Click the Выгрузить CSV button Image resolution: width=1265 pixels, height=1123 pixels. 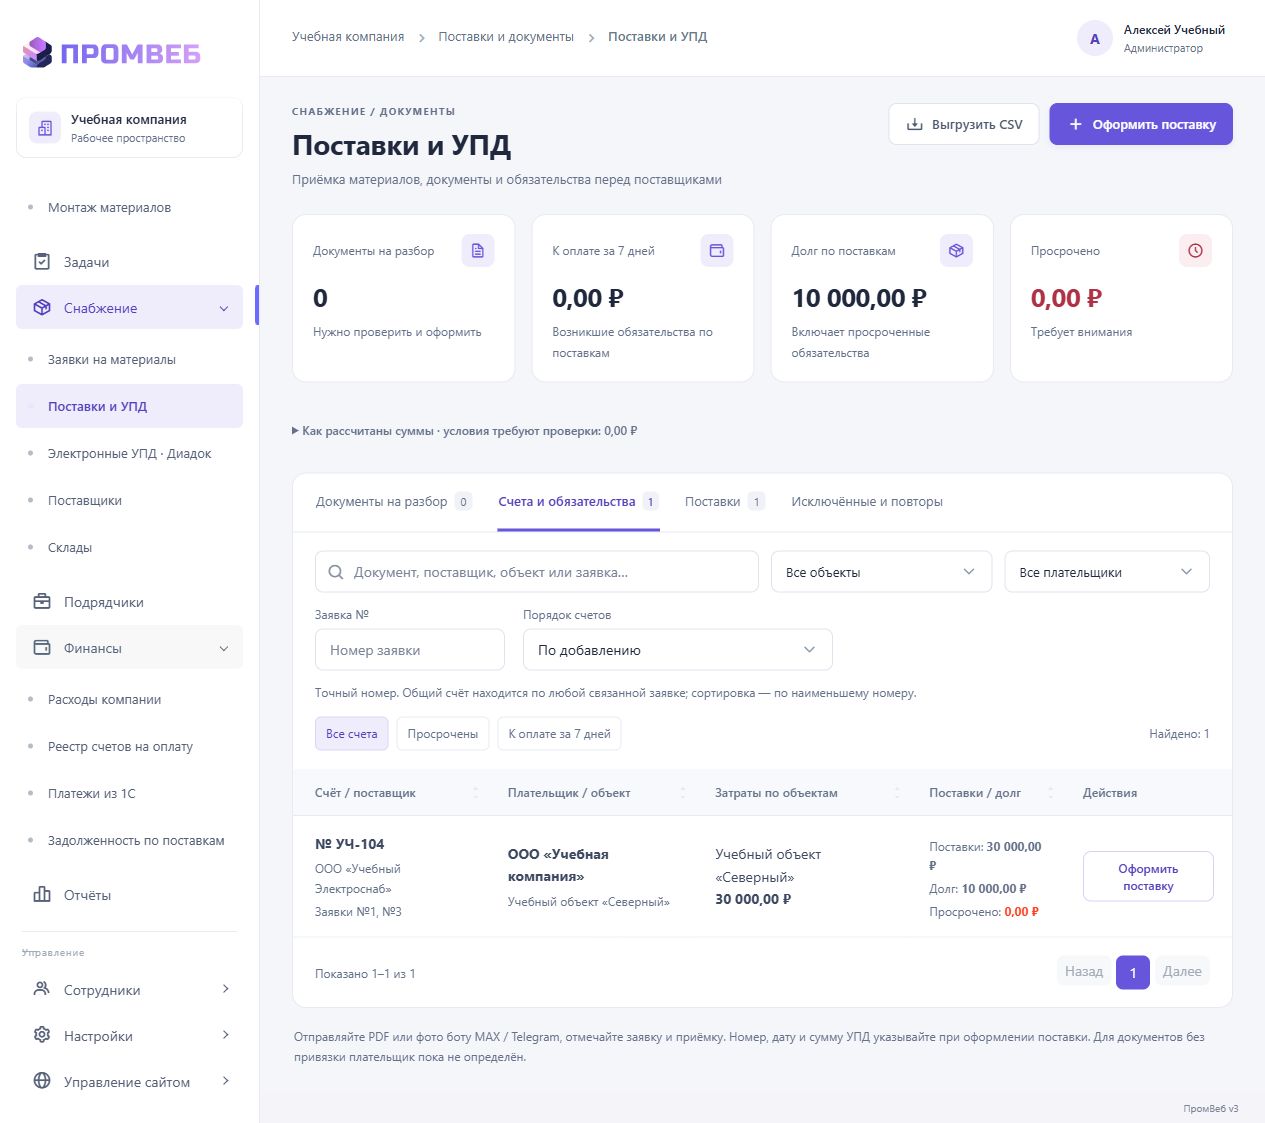pos(964,125)
